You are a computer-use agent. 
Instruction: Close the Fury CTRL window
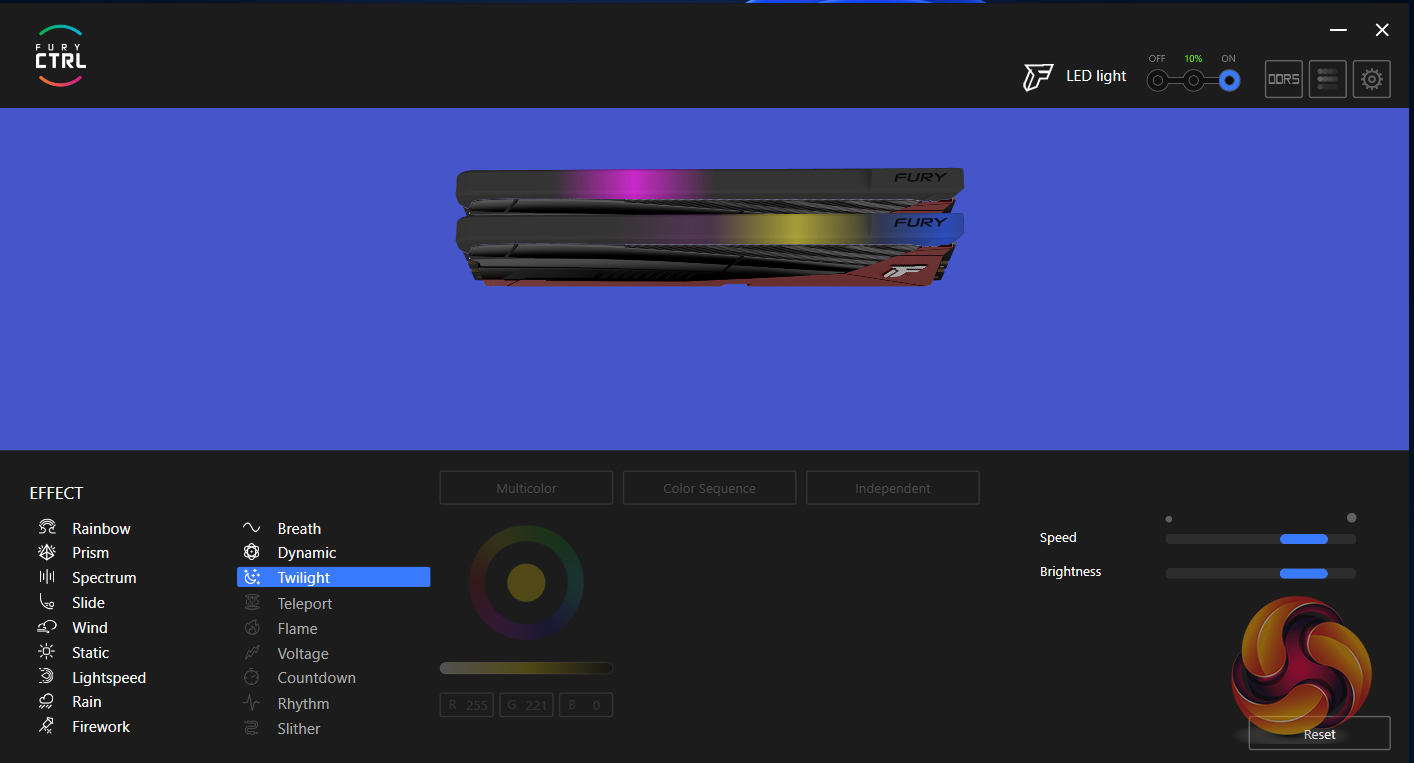[1382, 30]
